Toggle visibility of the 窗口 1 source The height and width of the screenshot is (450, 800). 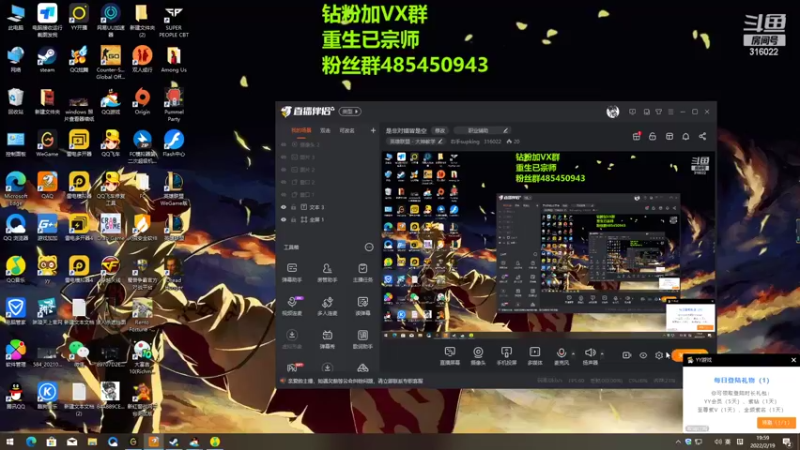tap(284, 194)
